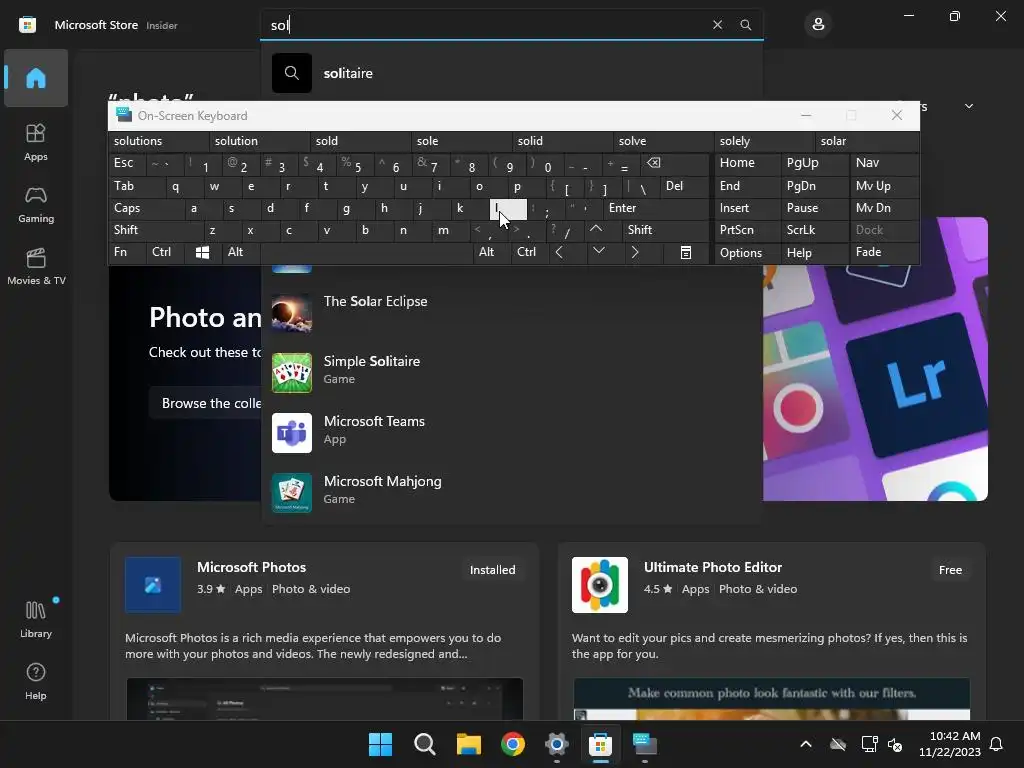Click the space bar on On-Screen Keyboard
This screenshot has width=1024, height=768.
click(x=366, y=253)
